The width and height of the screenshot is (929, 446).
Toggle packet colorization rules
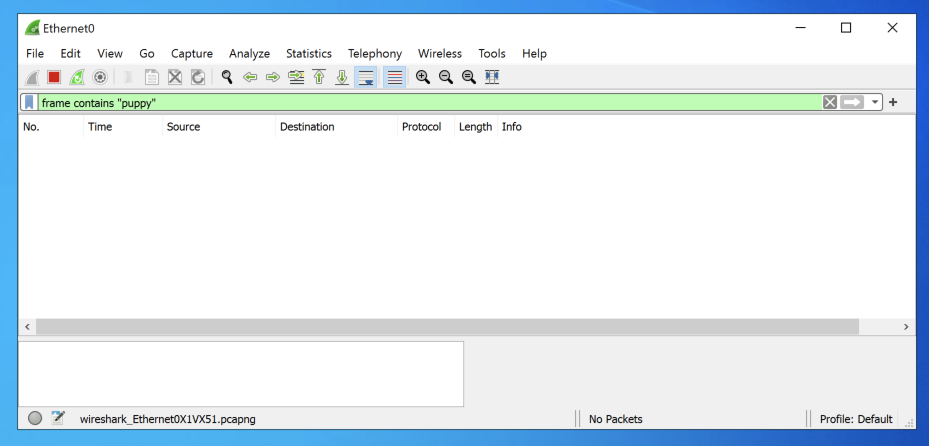pyautogui.click(x=395, y=77)
